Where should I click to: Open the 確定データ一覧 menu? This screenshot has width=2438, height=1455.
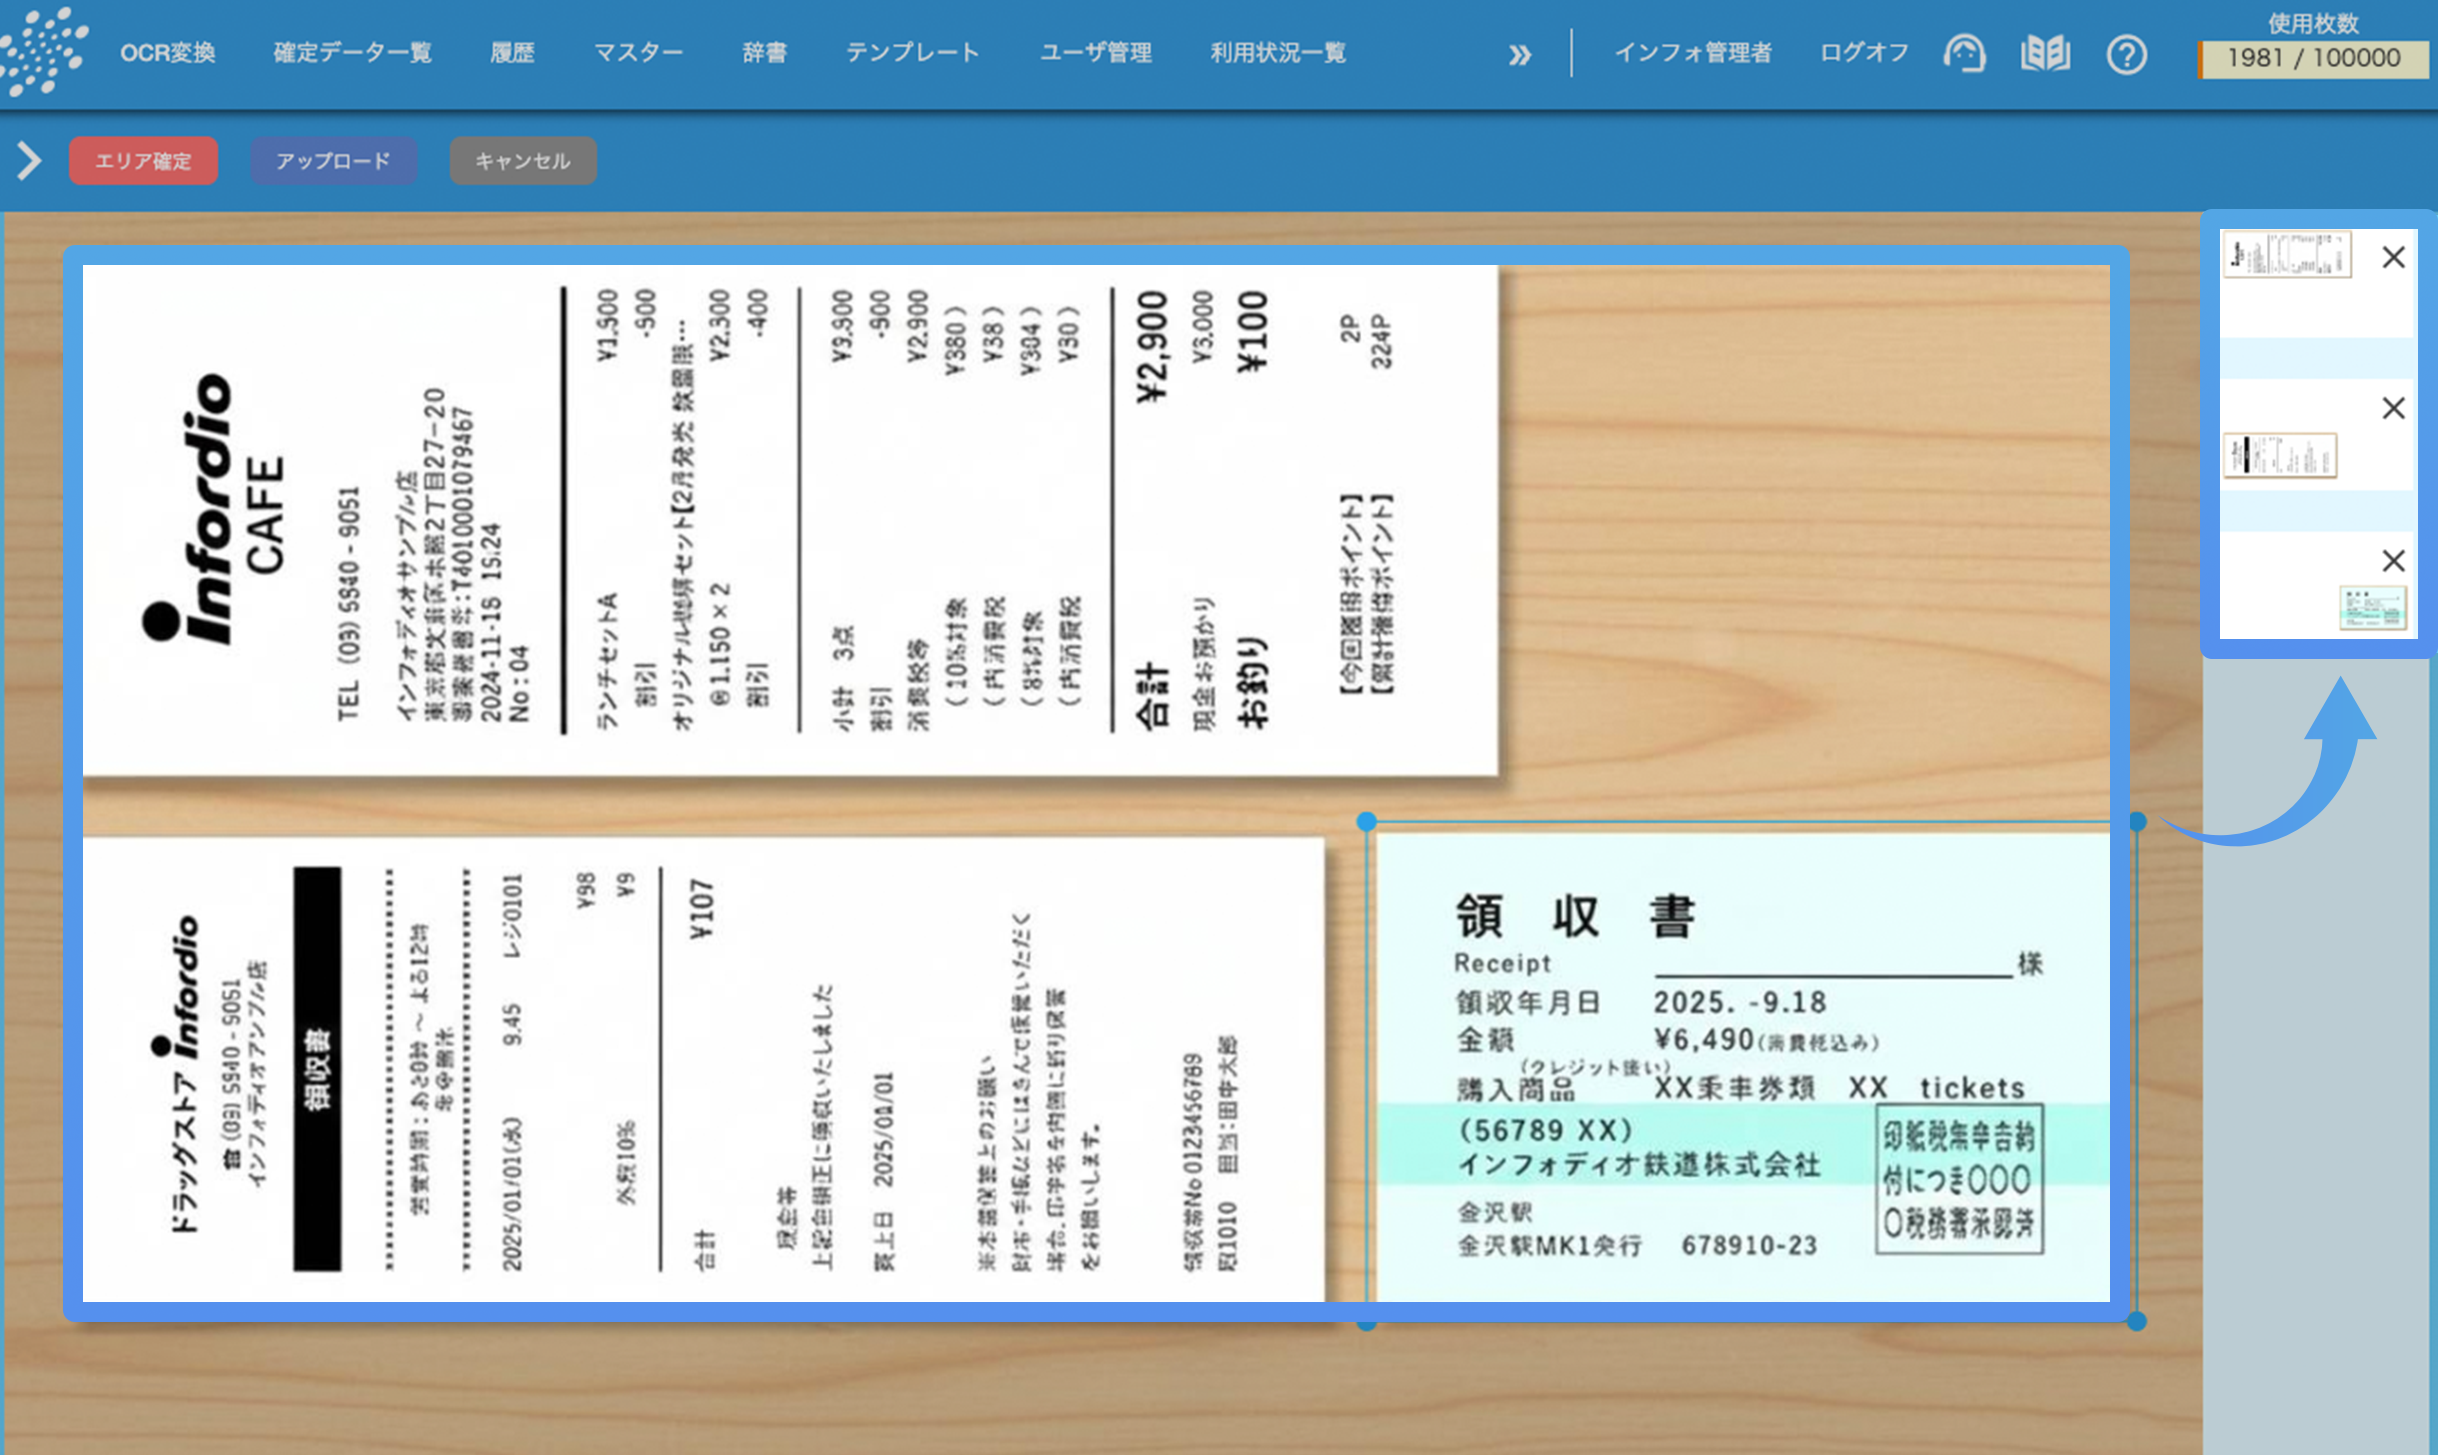(x=352, y=53)
